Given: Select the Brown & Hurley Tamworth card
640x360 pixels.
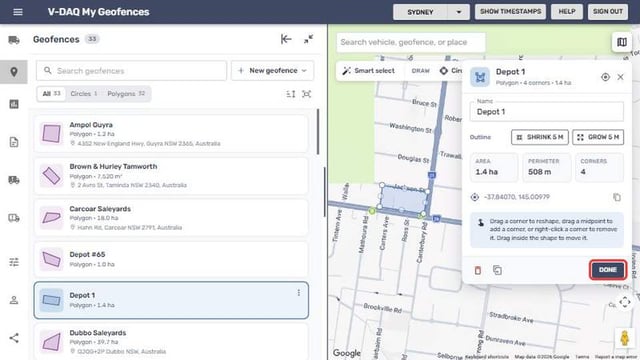Looking at the screenshot, I should [171, 176].
